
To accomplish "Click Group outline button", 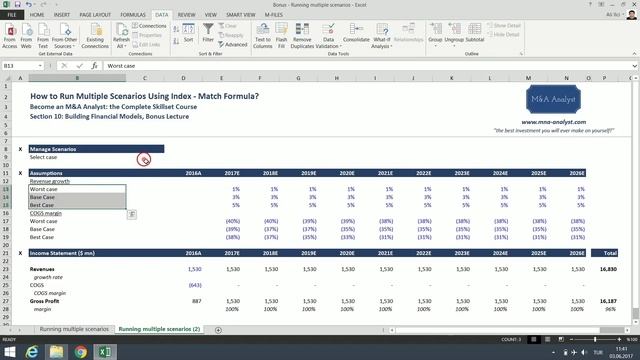I will pos(435,35).
